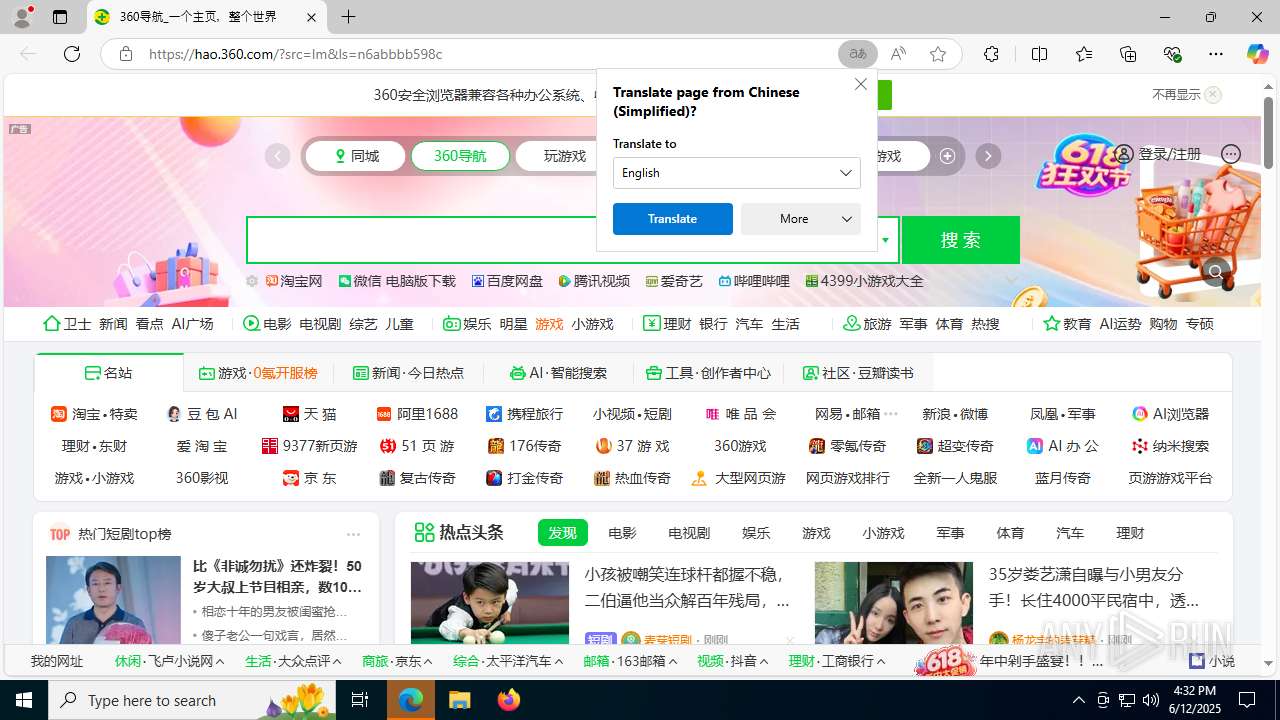Go to previous category with left arrow
The image size is (1280, 720).
pyautogui.click(x=277, y=156)
